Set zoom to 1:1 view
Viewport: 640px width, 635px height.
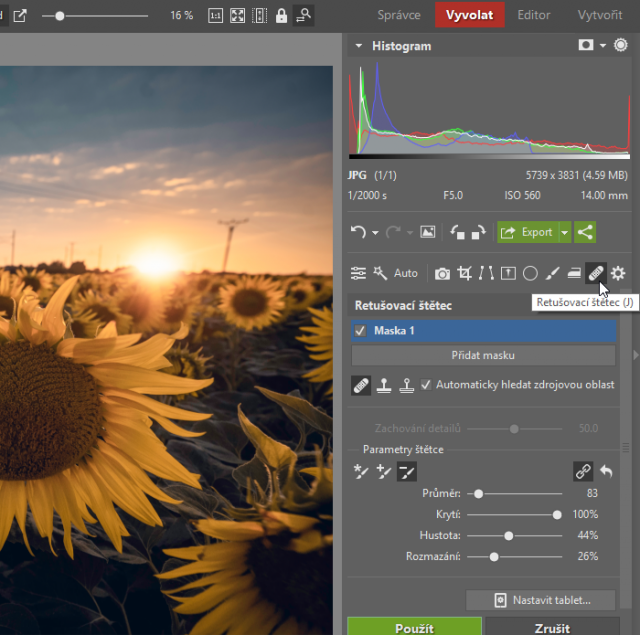click(216, 16)
